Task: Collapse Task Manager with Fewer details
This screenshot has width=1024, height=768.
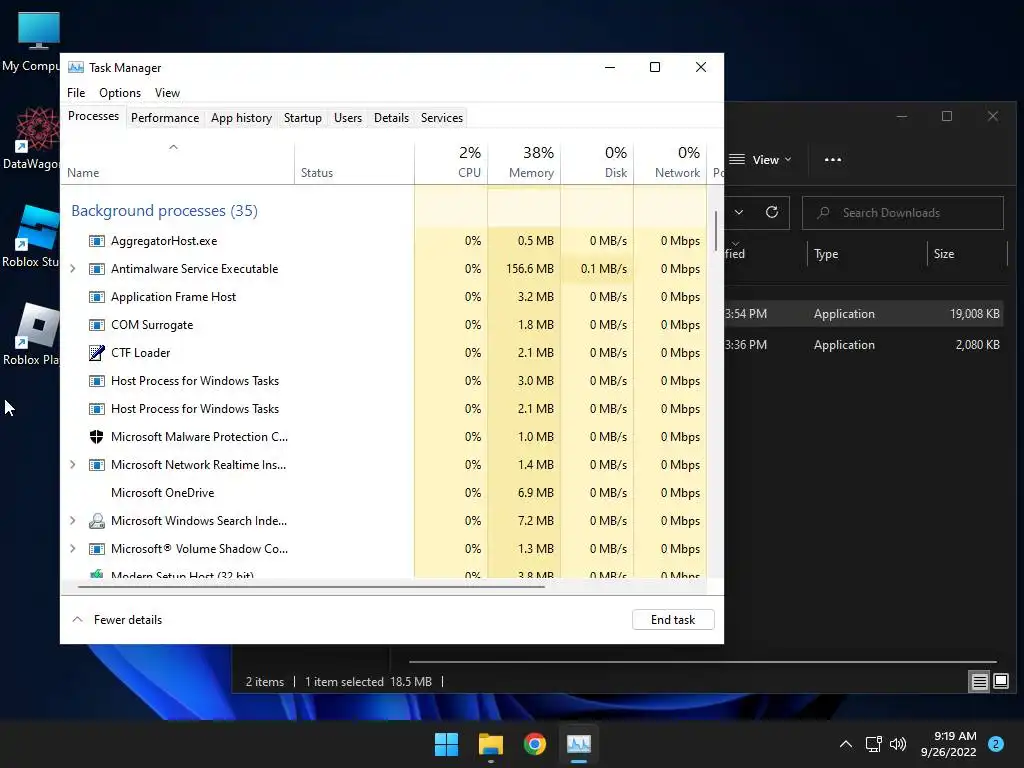Action: coord(117,620)
